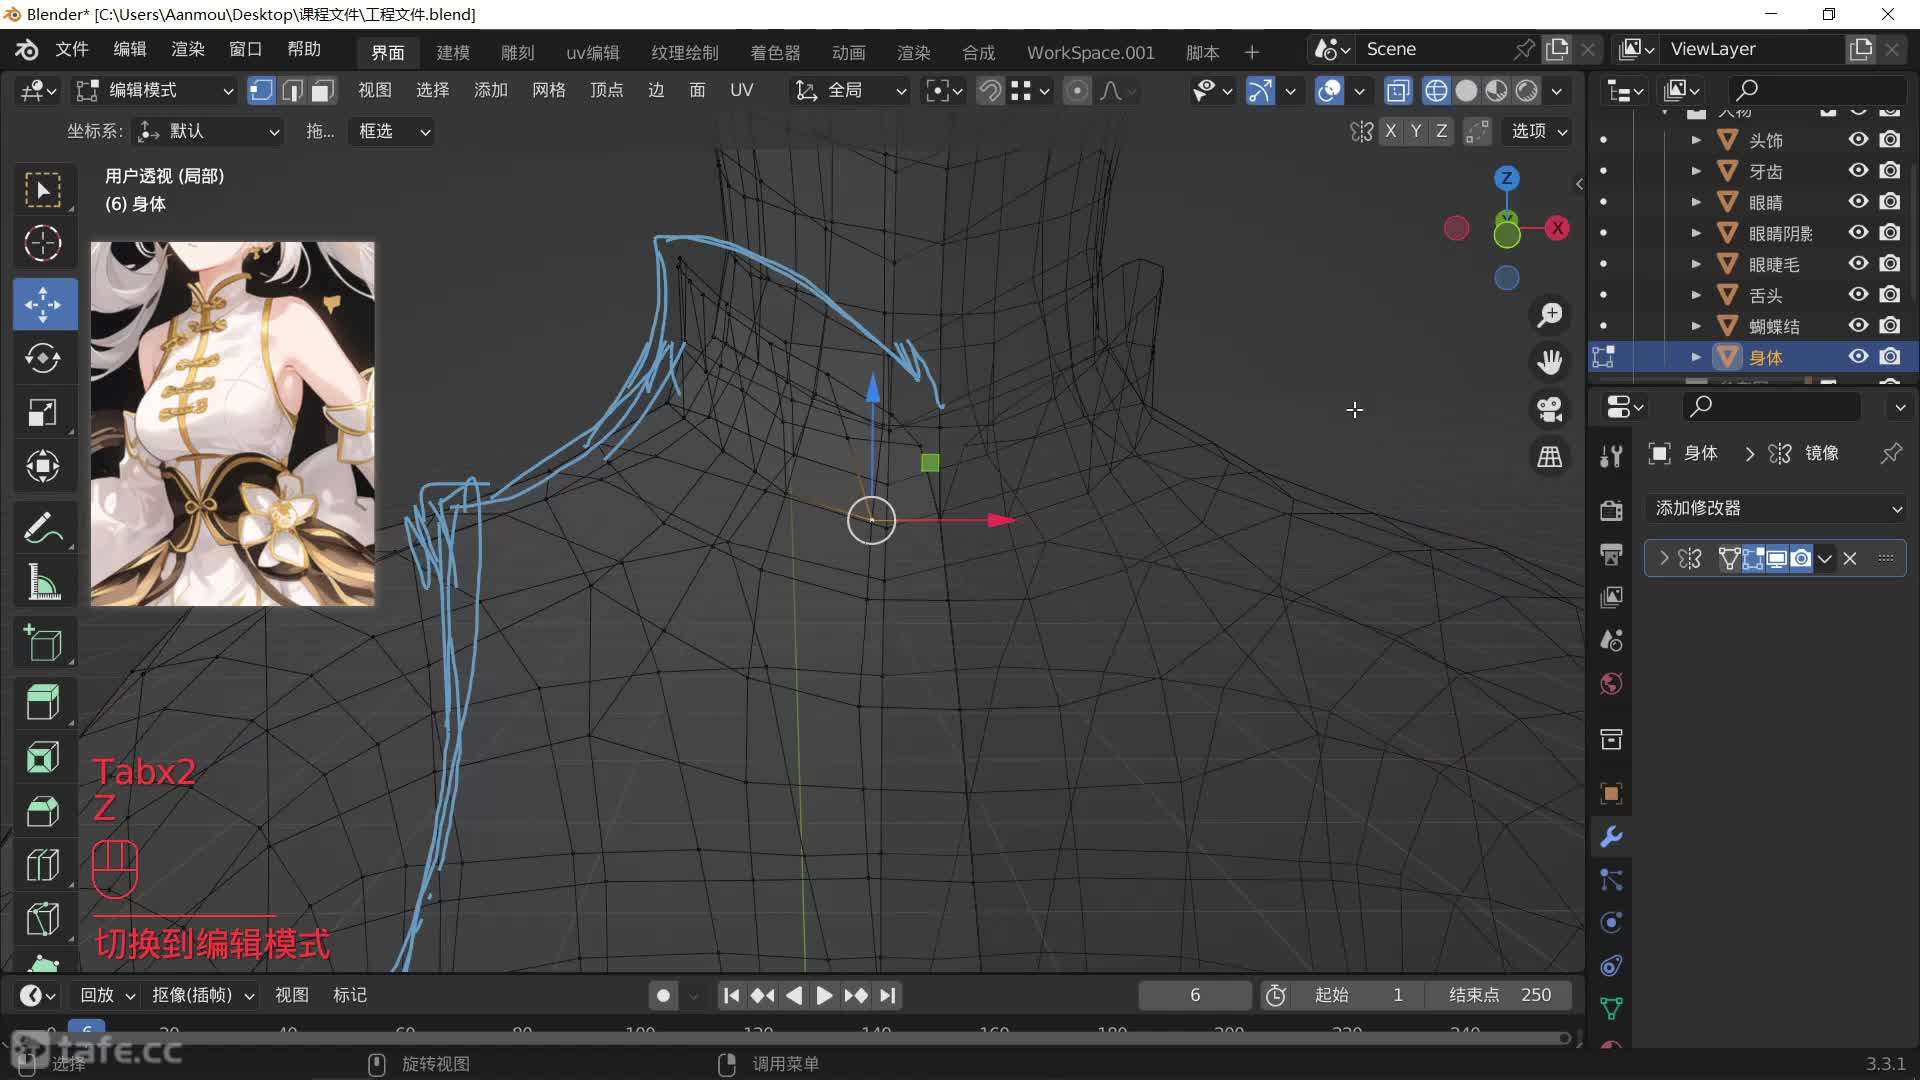The height and width of the screenshot is (1080, 1920).
Task: Toggle viewport overlays
Action: [1329, 91]
